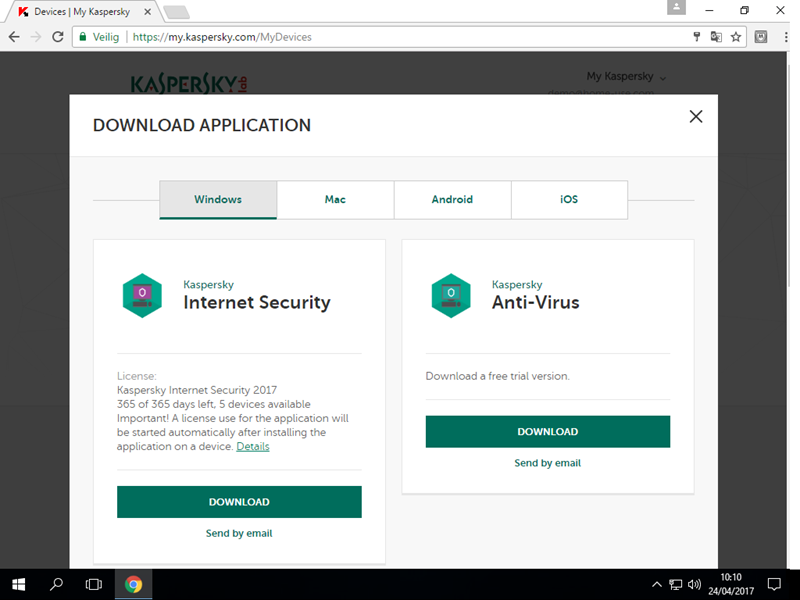Select the Android tab

(x=452, y=199)
